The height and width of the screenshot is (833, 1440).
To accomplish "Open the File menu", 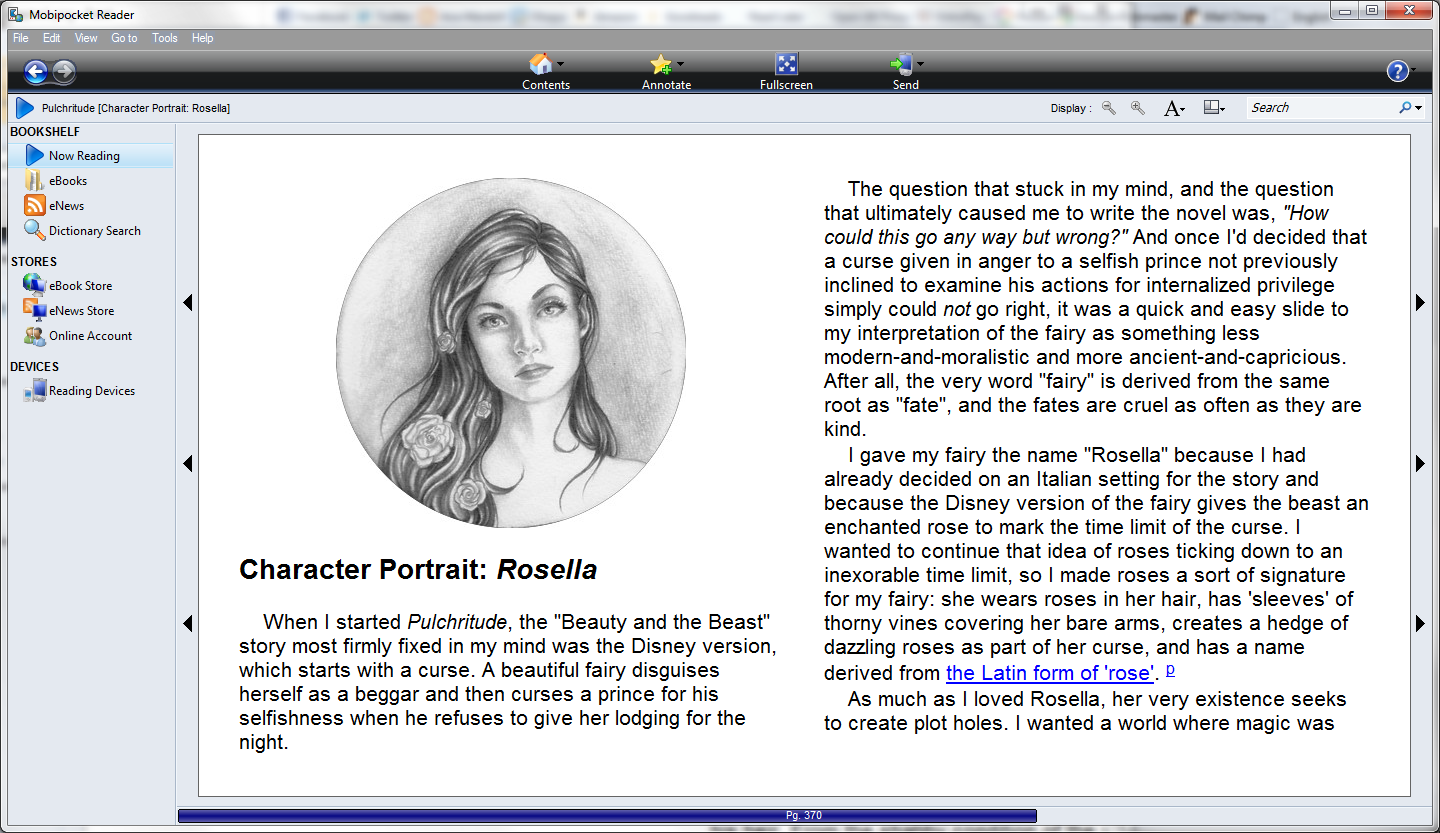I will 21,38.
